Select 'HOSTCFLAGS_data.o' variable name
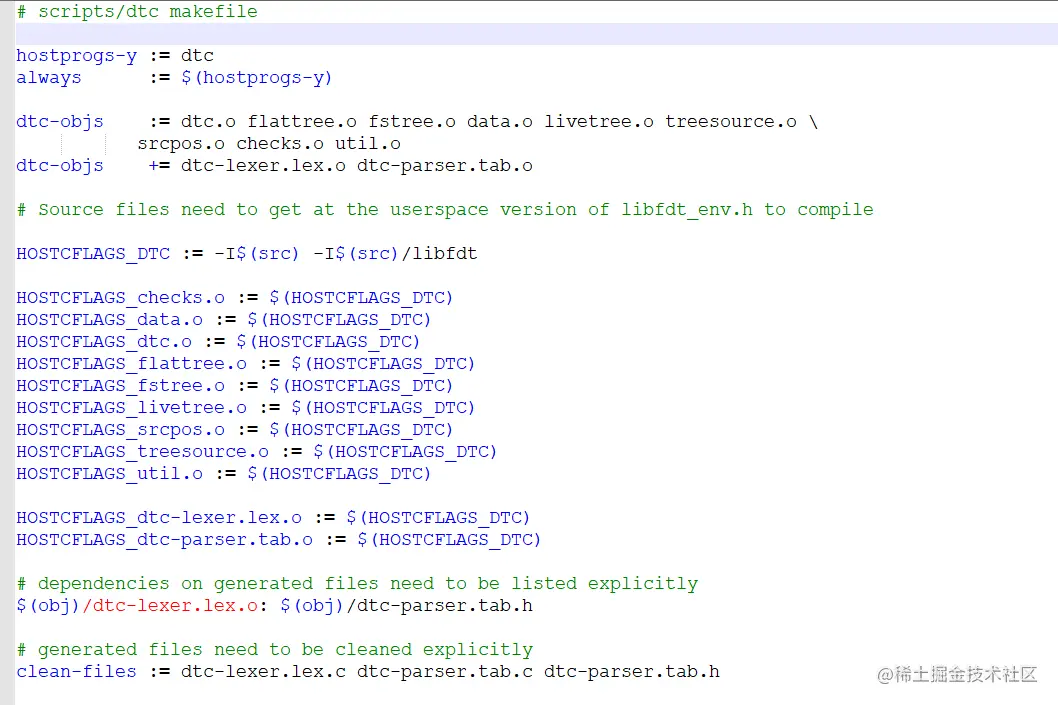Image resolution: width=1058 pixels, height=705 pixels. point(109,320)
